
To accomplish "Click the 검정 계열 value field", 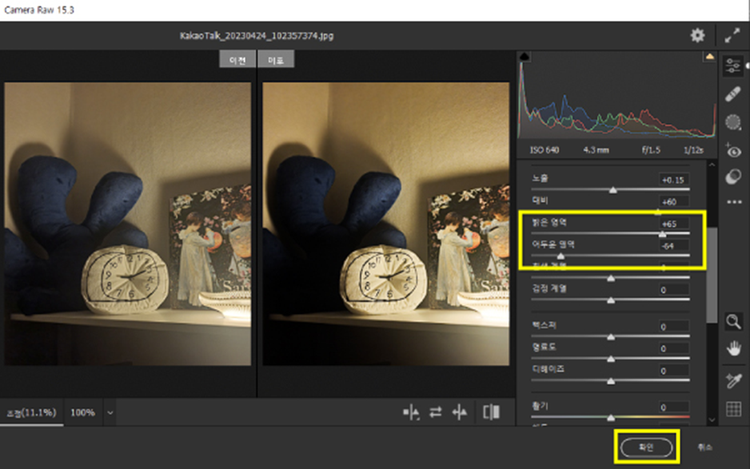I will point(673,290).
